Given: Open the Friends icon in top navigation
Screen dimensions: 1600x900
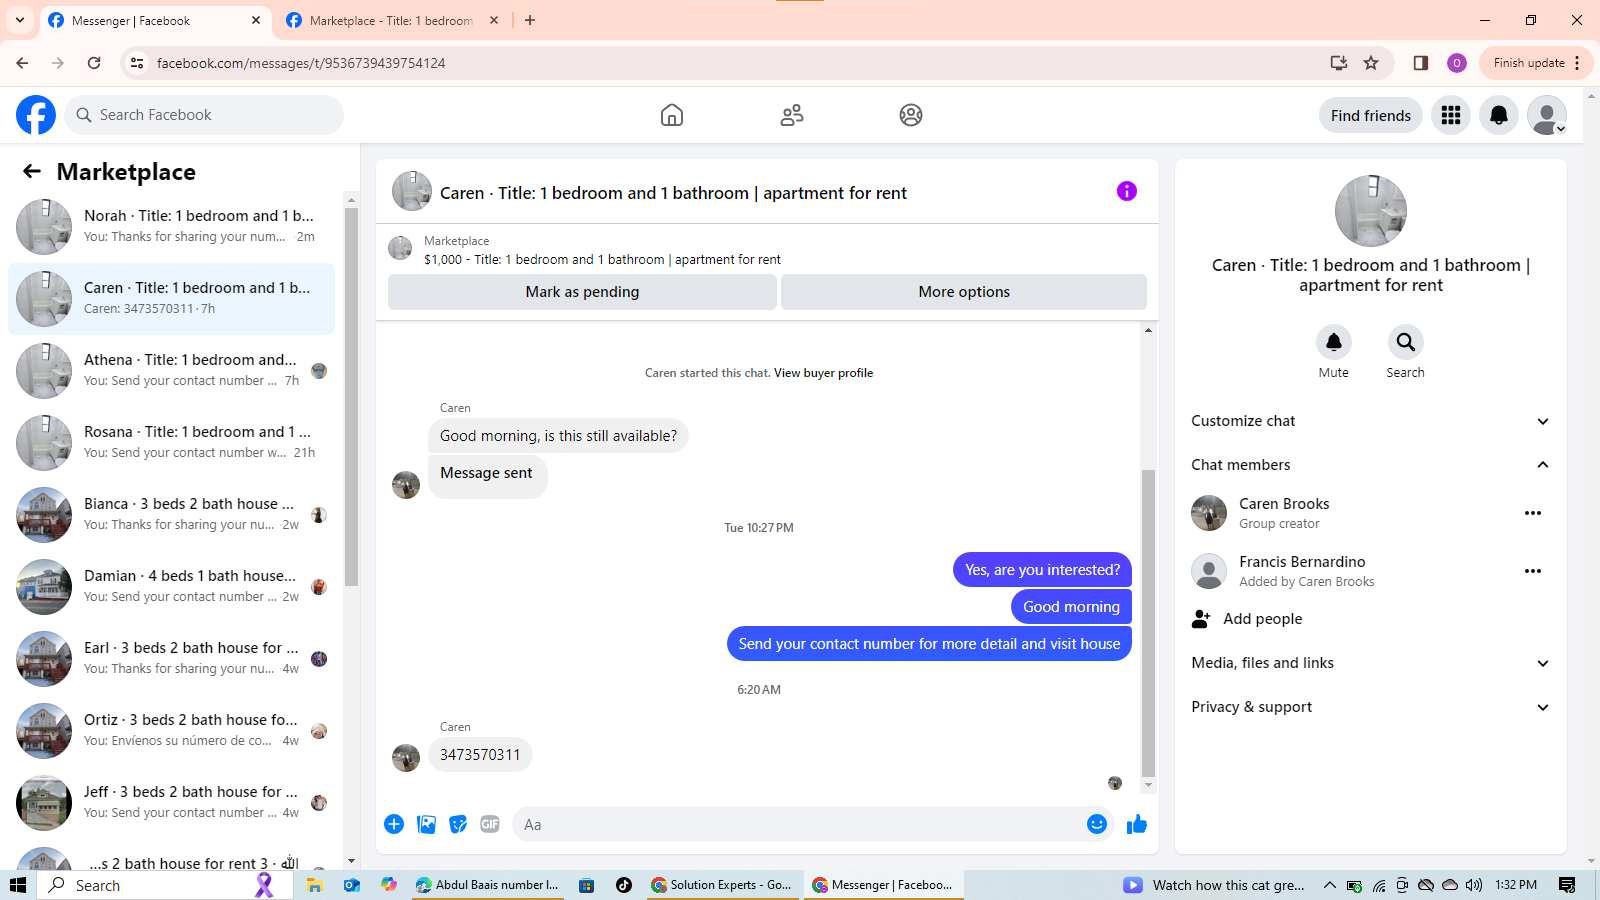Looking at the screenshot, I should click(792, 115).
